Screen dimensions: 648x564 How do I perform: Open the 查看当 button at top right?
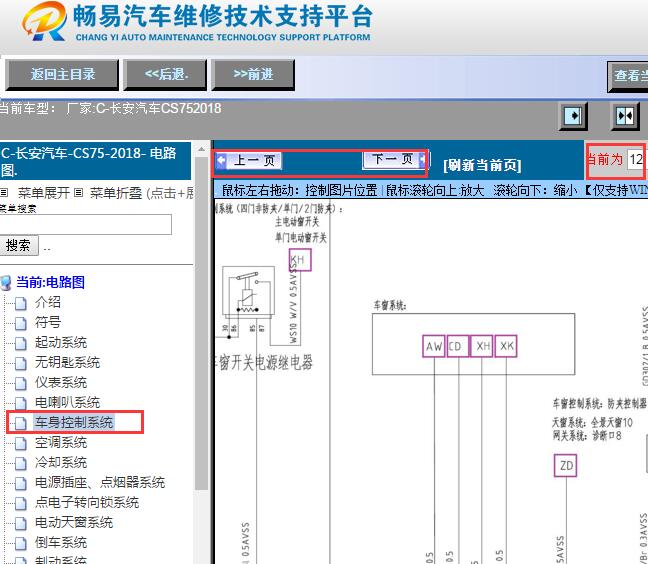[627, 76]
